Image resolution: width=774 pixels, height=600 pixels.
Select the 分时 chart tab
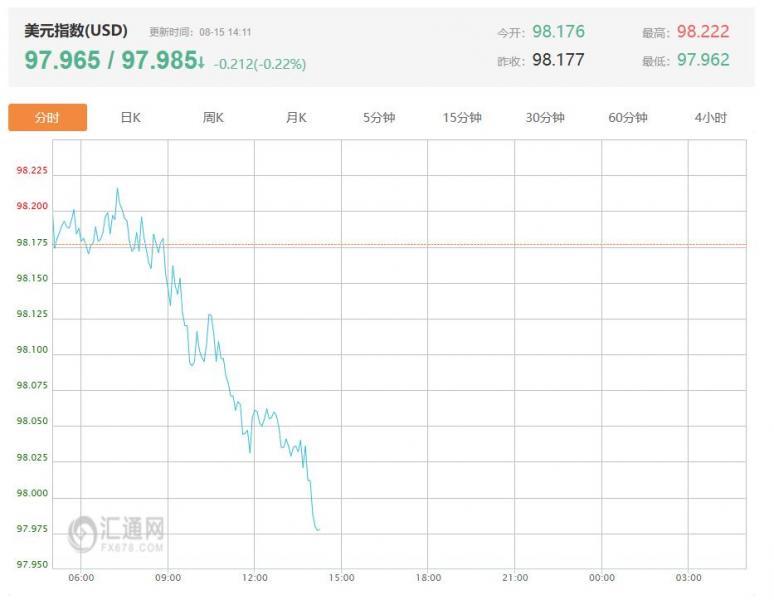[x=47, y=118]
